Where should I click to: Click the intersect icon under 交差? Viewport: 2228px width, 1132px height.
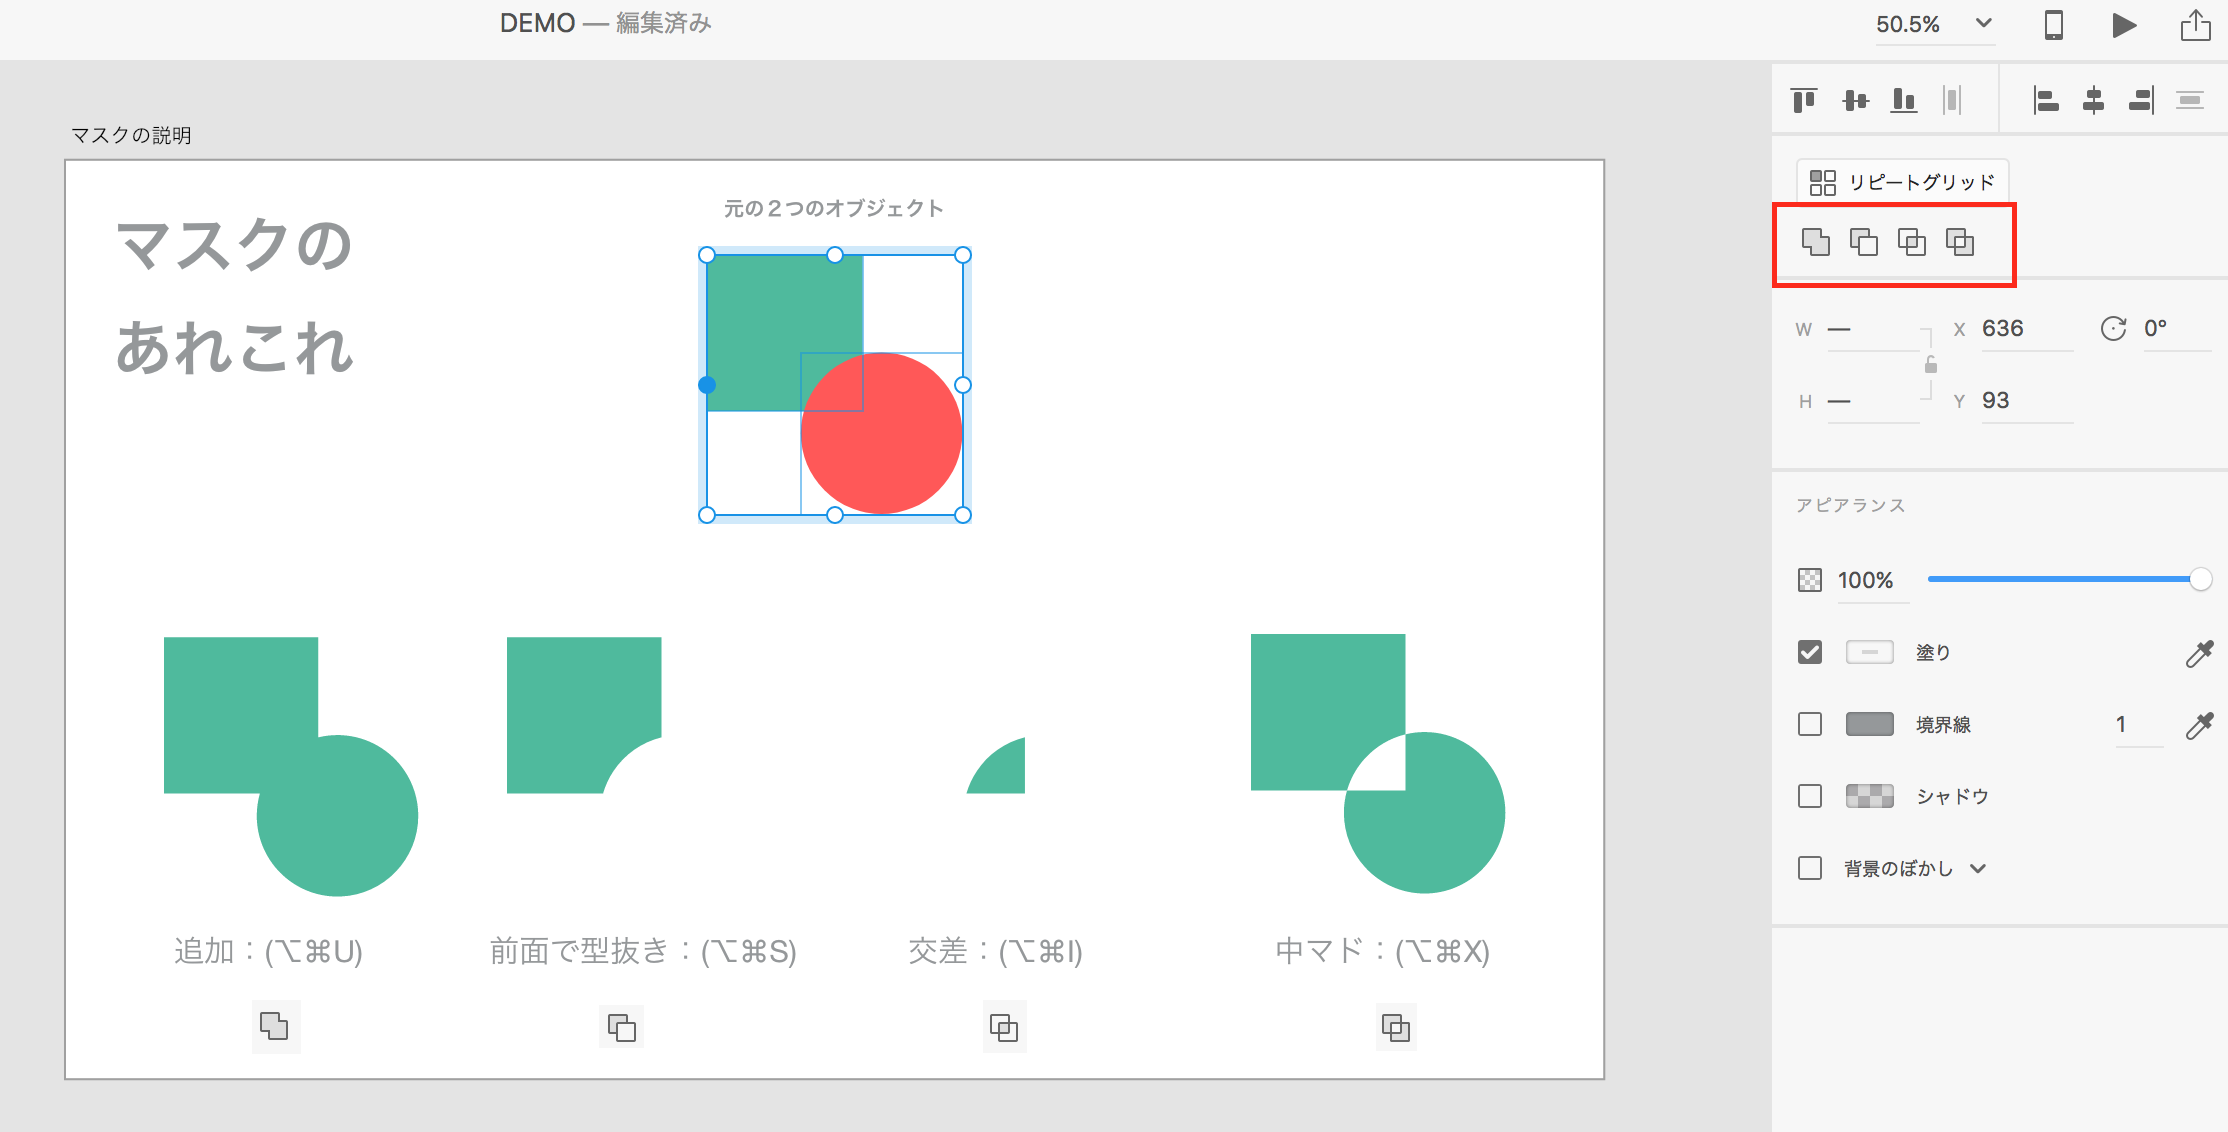pos(1004,1027)
